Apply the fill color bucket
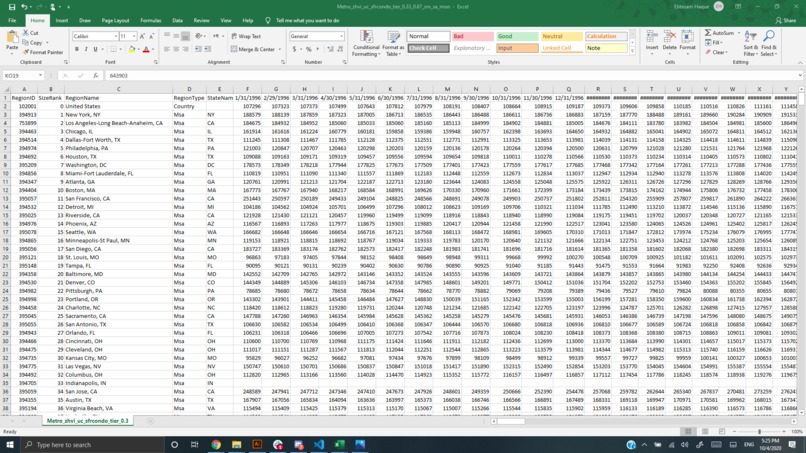 click(x=132, y=49)
